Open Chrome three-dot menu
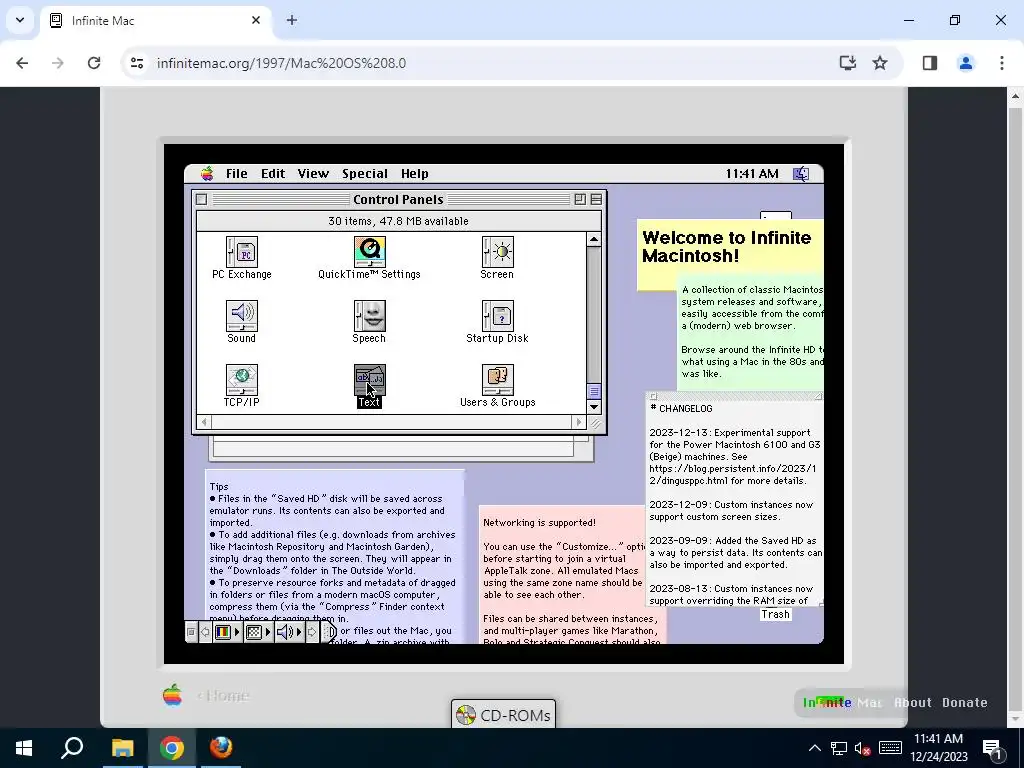This screenshot has width=1024, height=768. click(x=1001, y=63)
